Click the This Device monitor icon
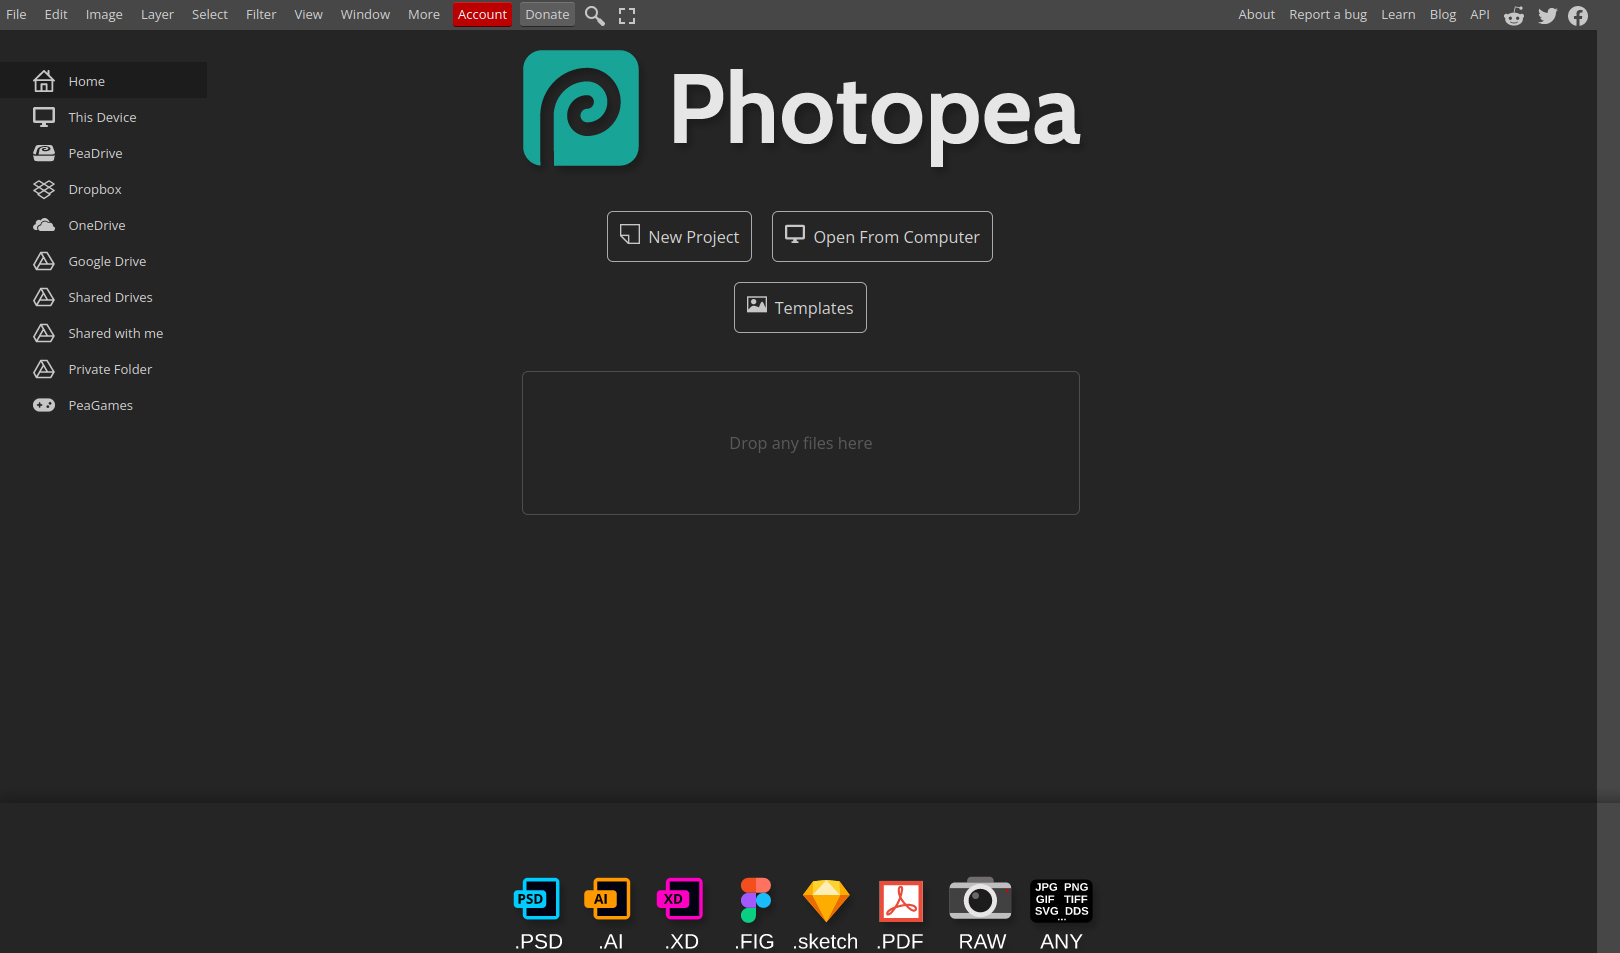1620x953 pixels. 44,117
